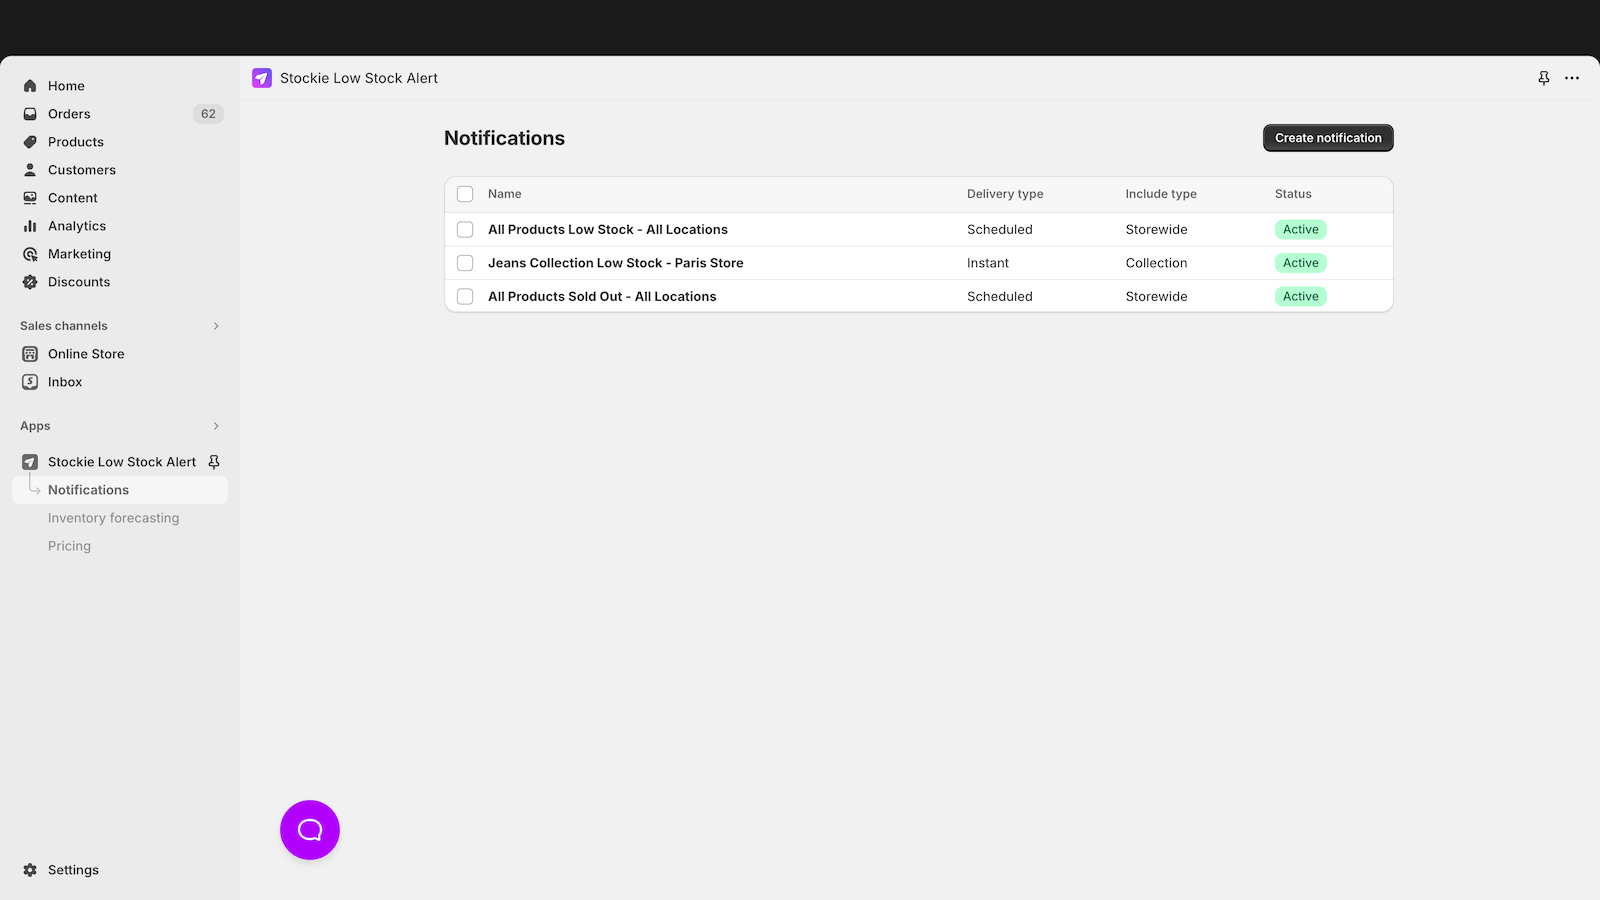Open the three-dot menu in top bar

[1572, 78]
